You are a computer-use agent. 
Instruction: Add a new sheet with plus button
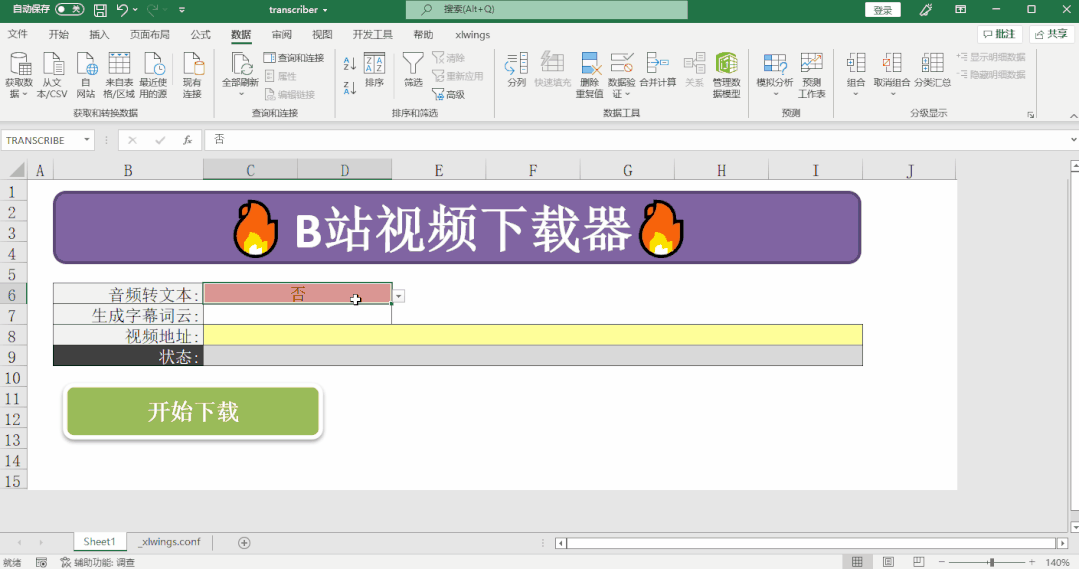[x=244, y=543]
